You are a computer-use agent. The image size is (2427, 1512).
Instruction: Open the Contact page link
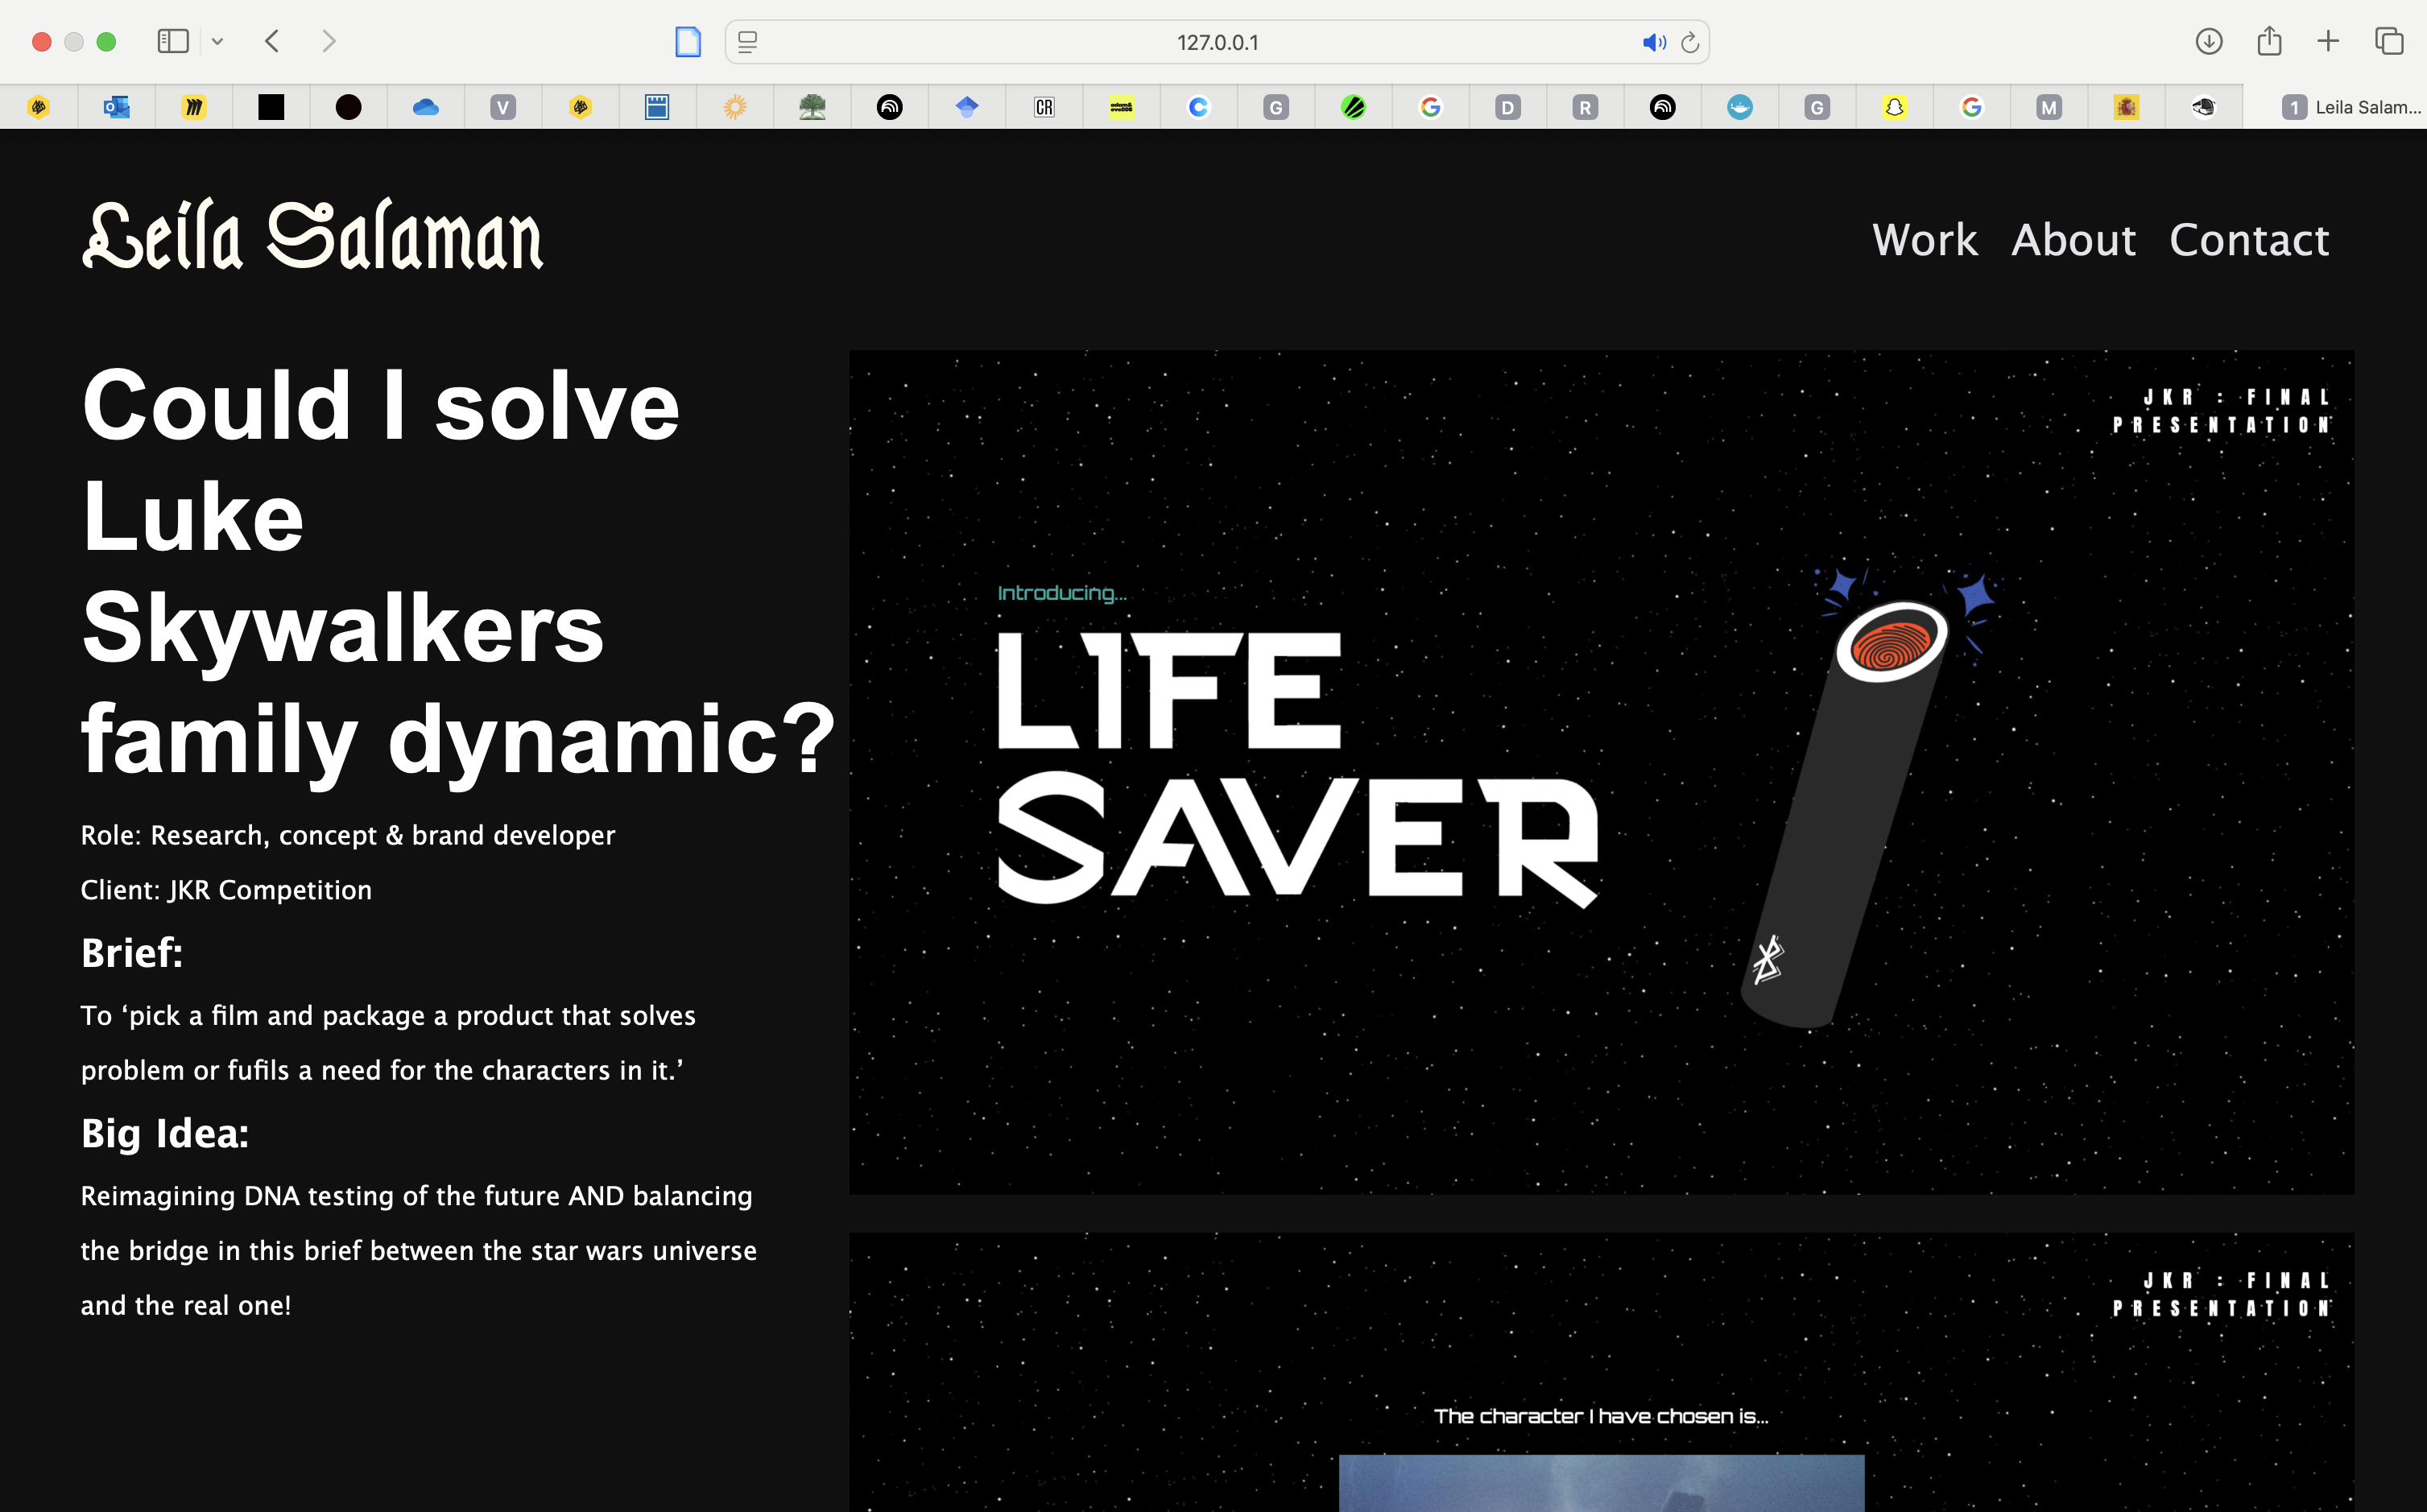click(x=2249, y=240)
